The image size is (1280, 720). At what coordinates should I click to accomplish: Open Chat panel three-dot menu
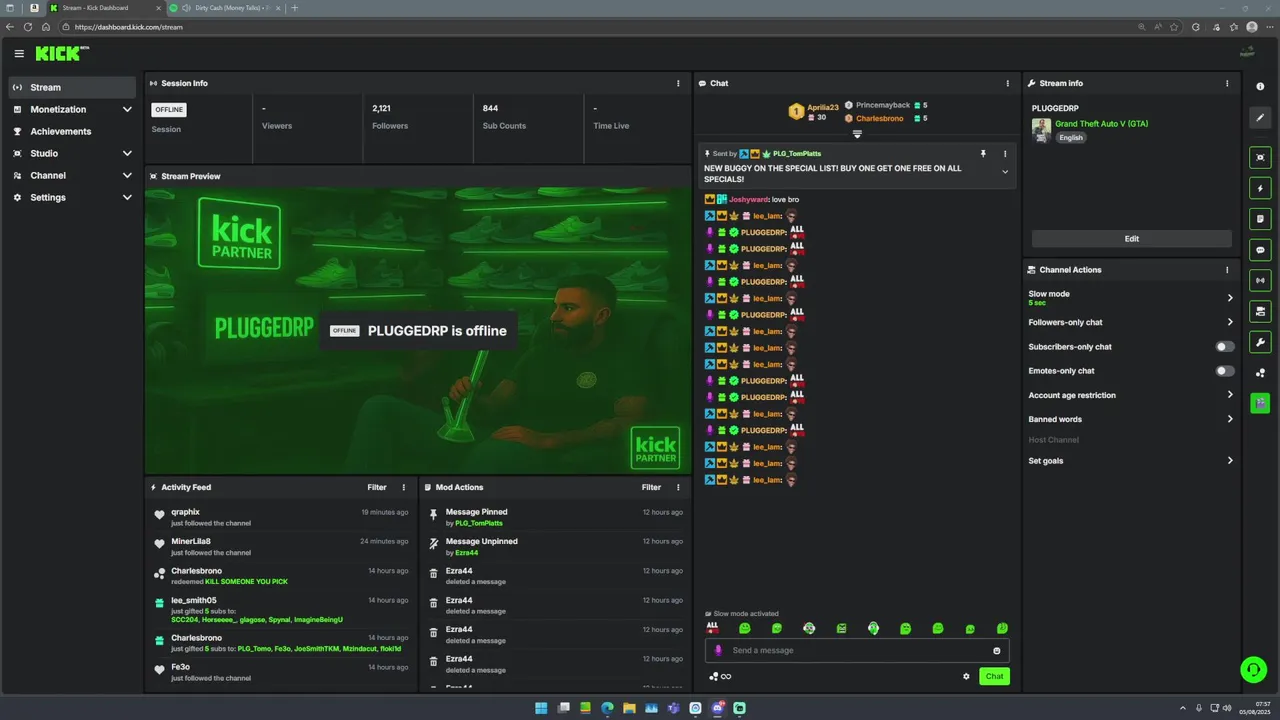(x=1007, y=83)
